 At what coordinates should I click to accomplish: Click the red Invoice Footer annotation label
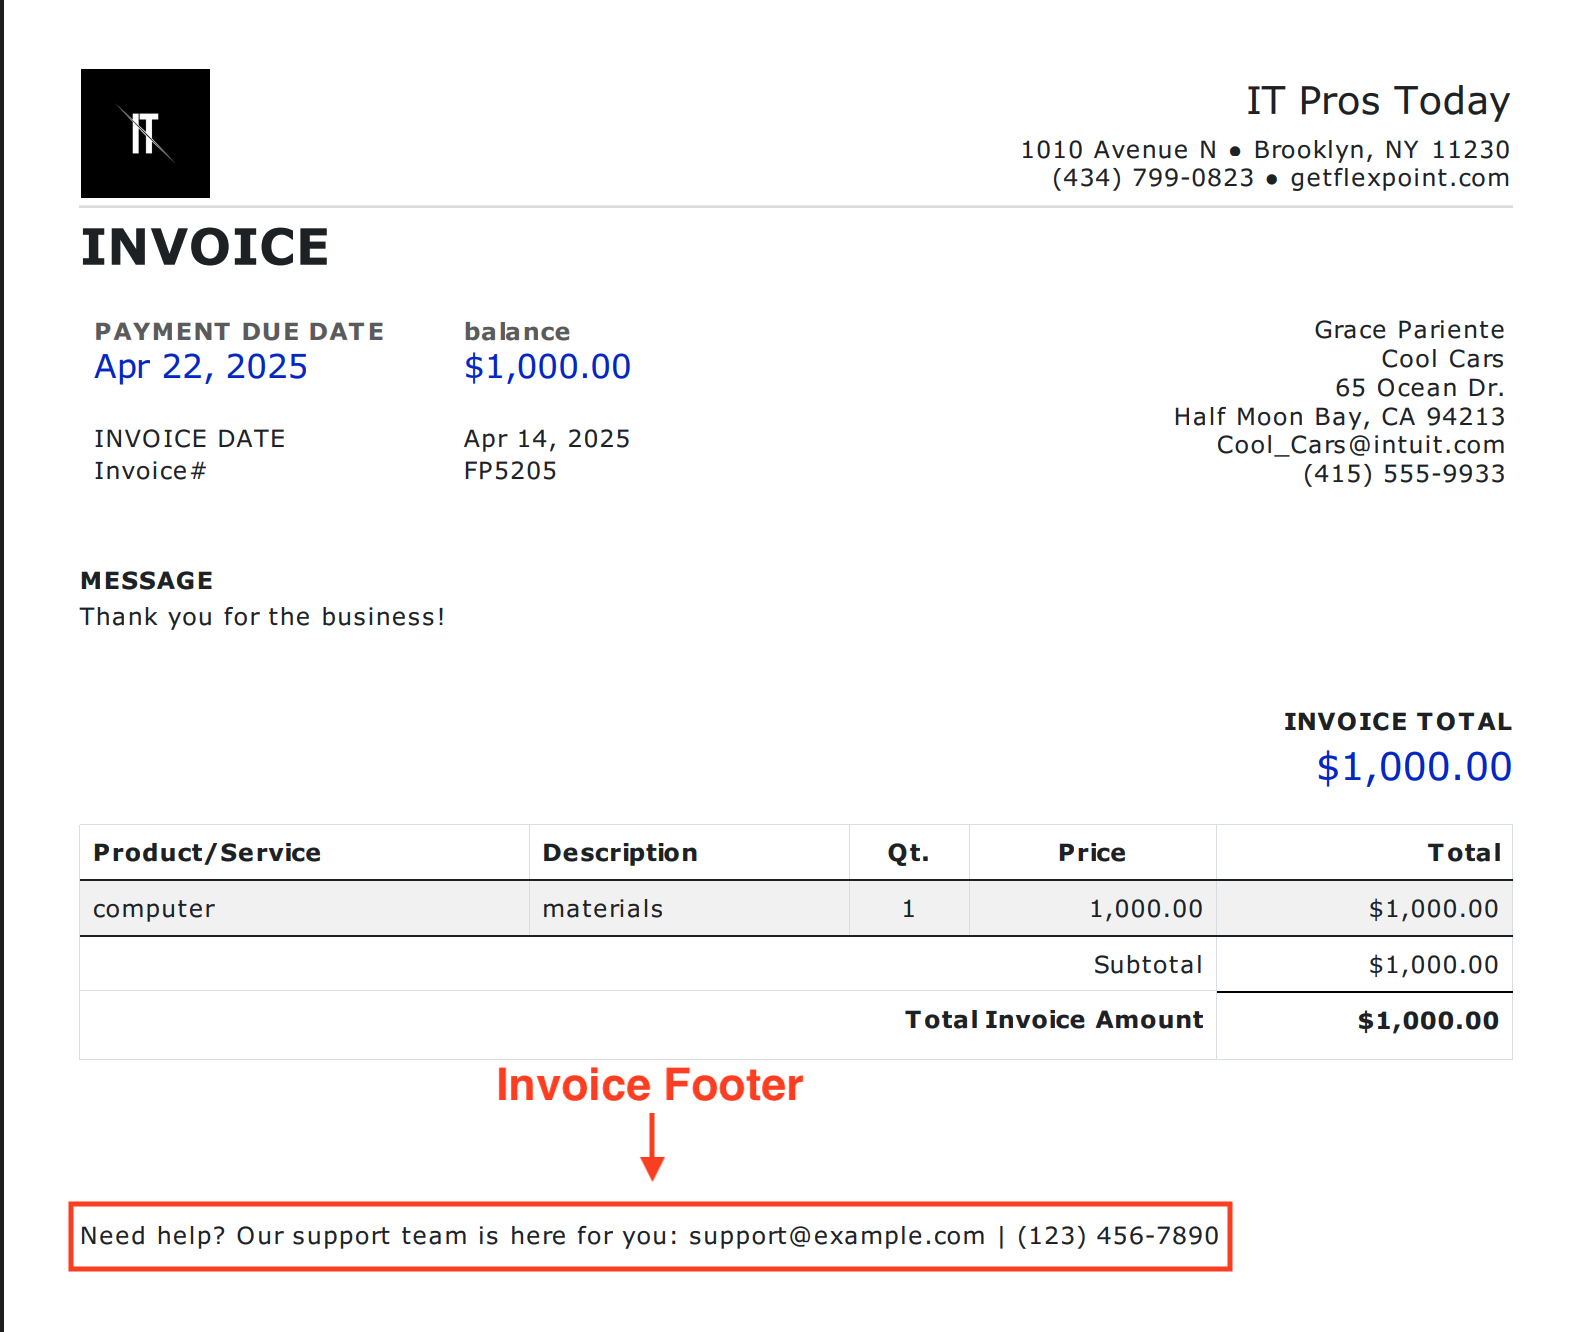tap(650, 1085)
